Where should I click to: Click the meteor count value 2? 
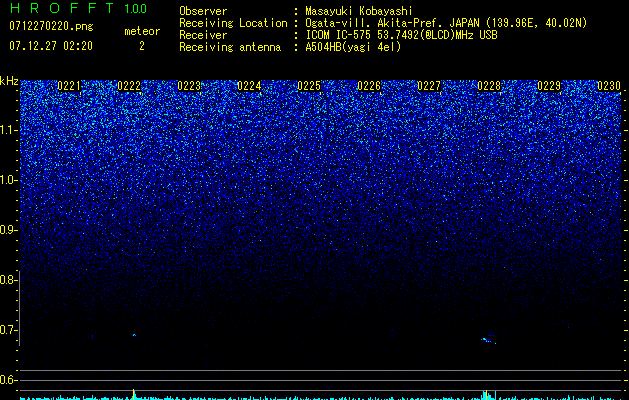coord(142,46)
